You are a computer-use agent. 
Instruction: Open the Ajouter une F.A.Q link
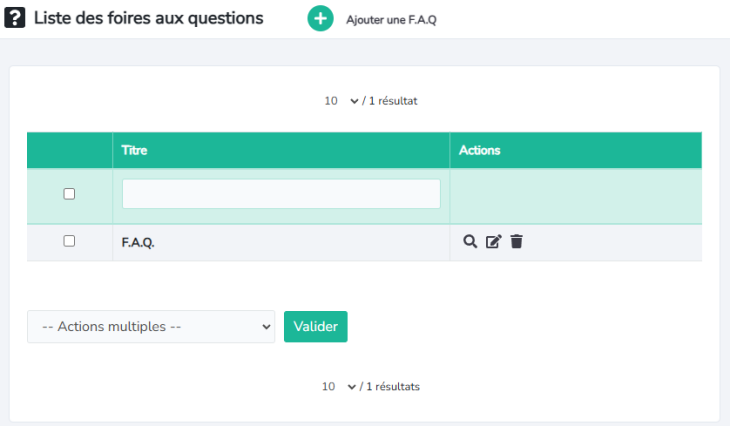coord(392,20)
